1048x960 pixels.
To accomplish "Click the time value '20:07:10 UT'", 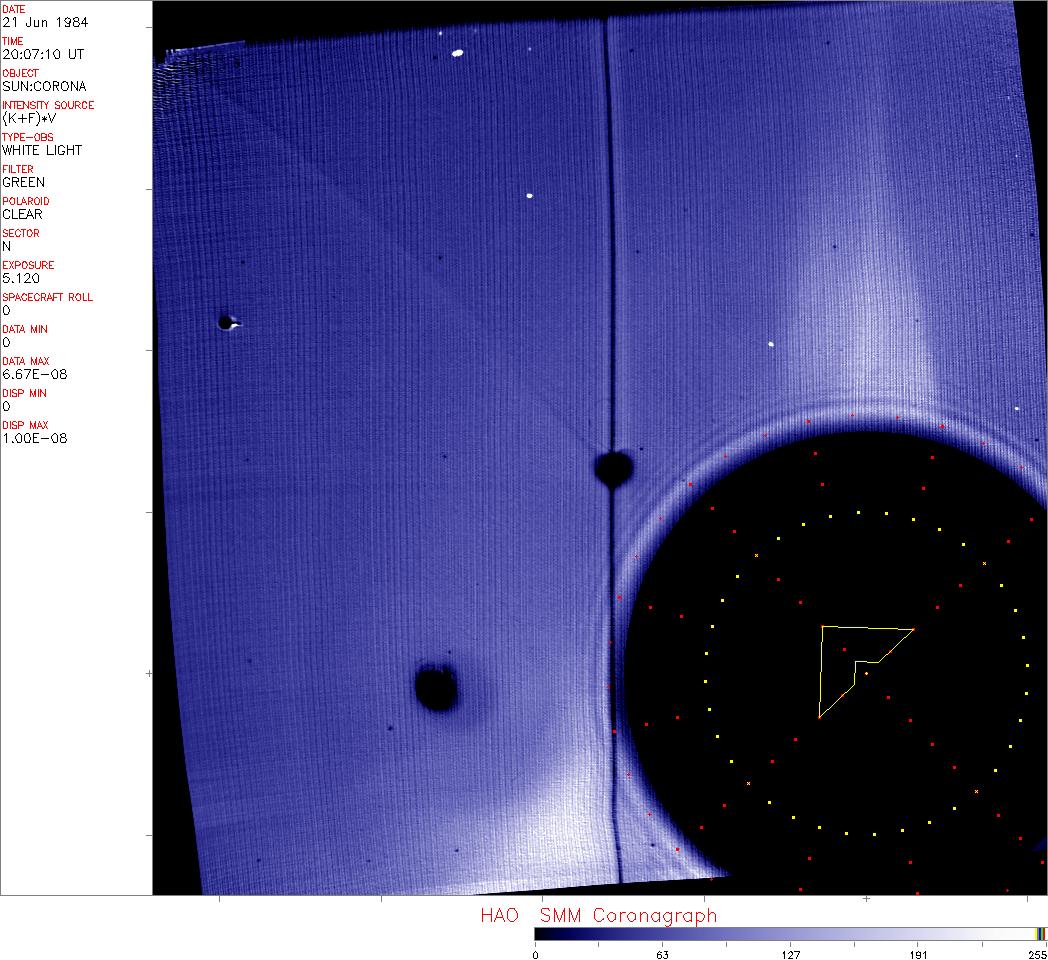I will coord(42,54).
